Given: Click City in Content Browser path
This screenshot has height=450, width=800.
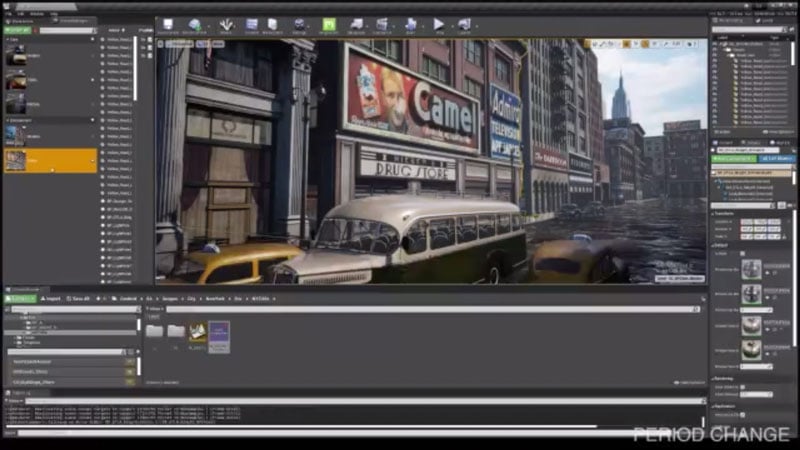Looking at the screenshot, I should coord(191,298).
